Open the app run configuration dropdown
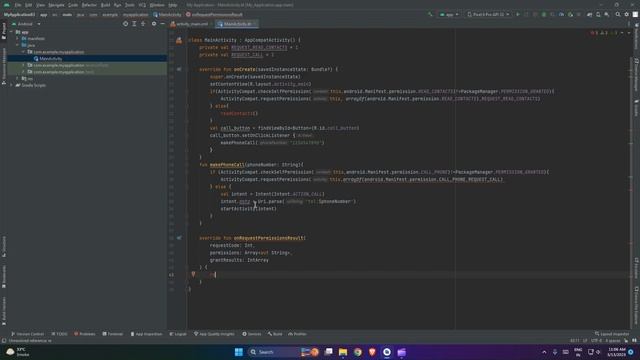 point(449,14)
